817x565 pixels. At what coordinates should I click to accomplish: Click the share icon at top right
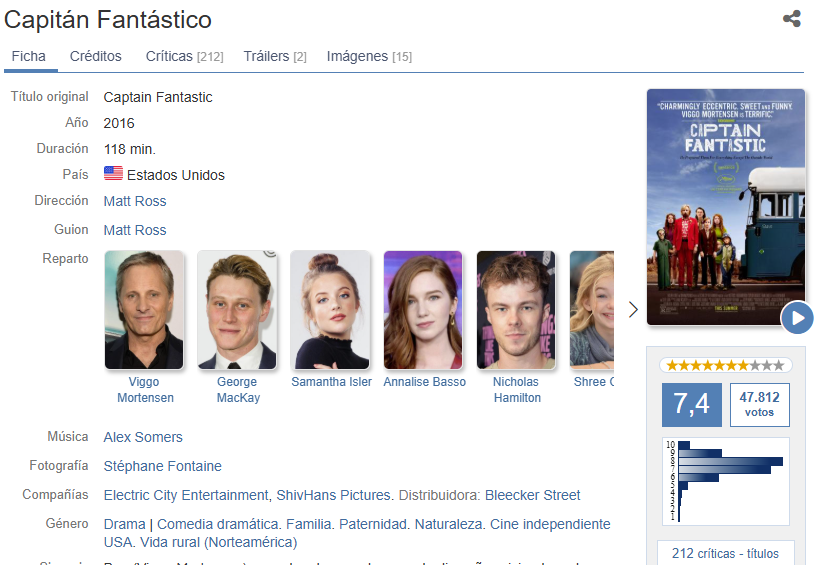(x=791, y=19)
